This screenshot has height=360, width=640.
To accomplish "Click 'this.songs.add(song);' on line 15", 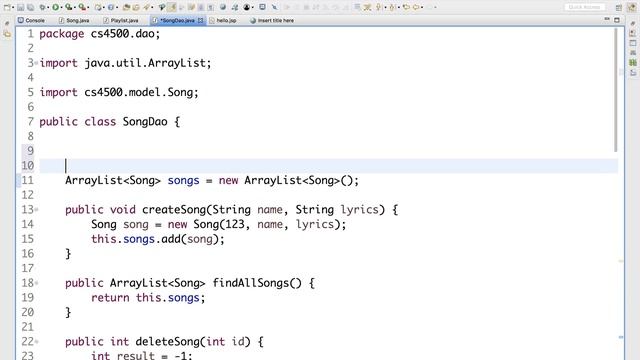I will pyautogui.click(x=158, y=239).
